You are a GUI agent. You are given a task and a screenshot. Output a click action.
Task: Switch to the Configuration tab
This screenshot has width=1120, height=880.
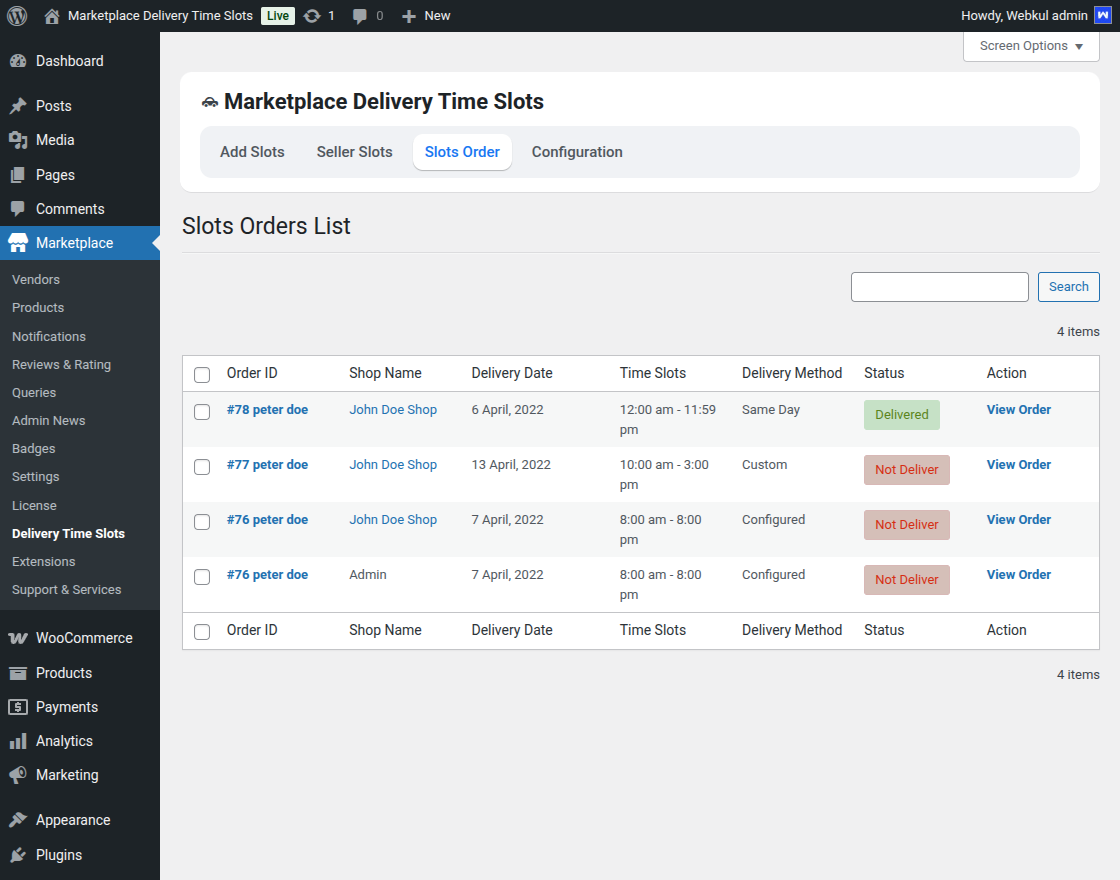[x=577, y=152]
